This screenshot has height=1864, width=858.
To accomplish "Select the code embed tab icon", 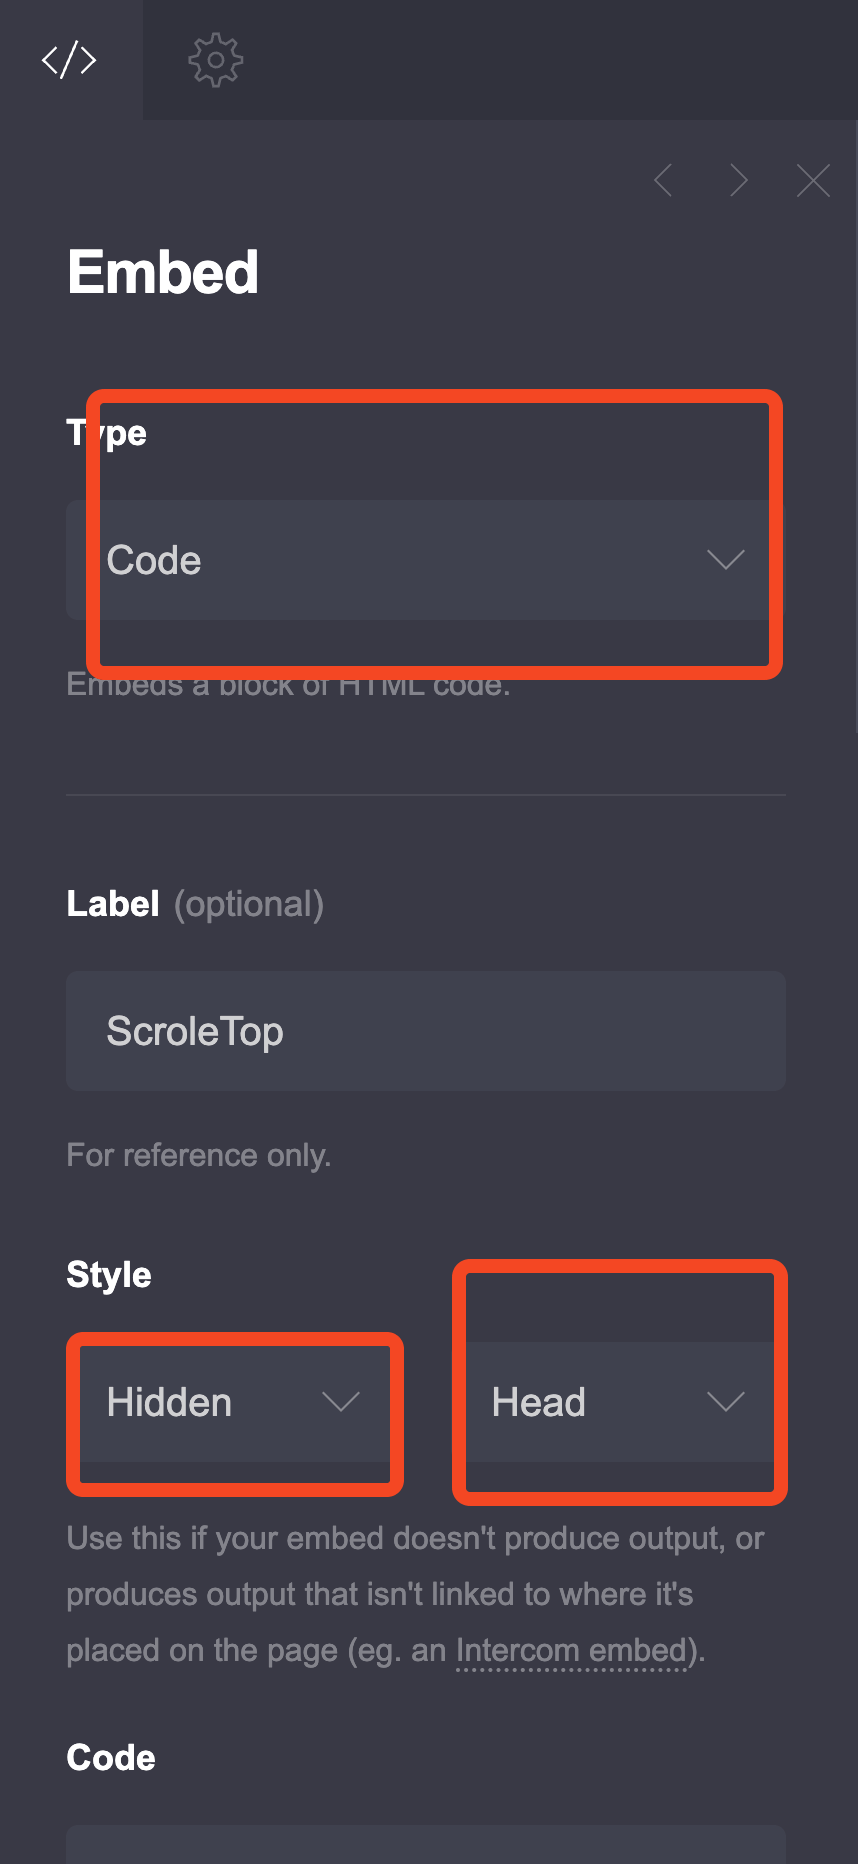I will pos(70,60).
